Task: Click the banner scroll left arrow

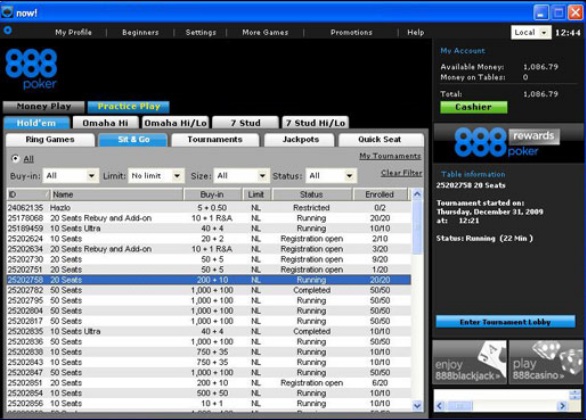Action: (440, 406)
